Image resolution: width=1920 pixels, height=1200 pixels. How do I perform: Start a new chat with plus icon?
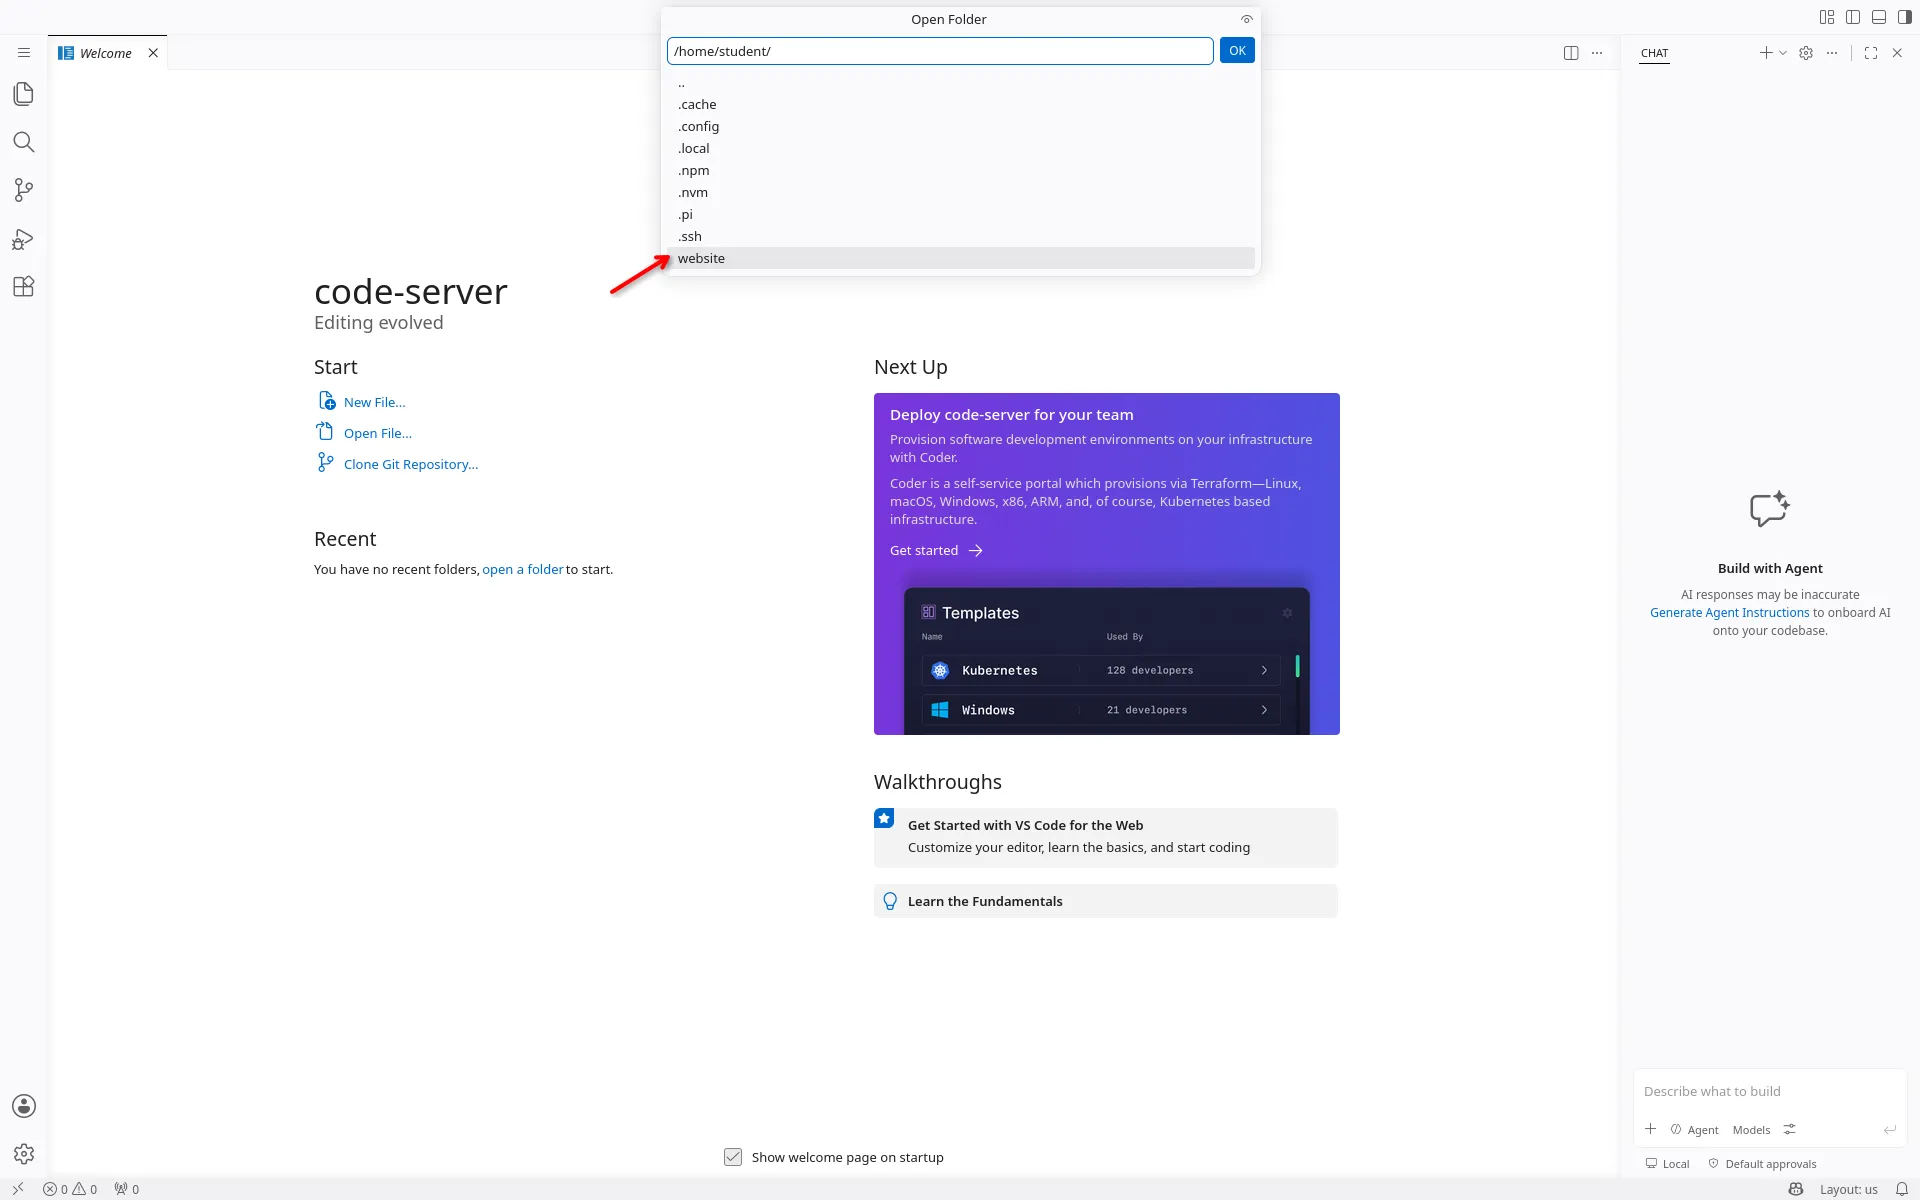click(x=1766, y=53)
